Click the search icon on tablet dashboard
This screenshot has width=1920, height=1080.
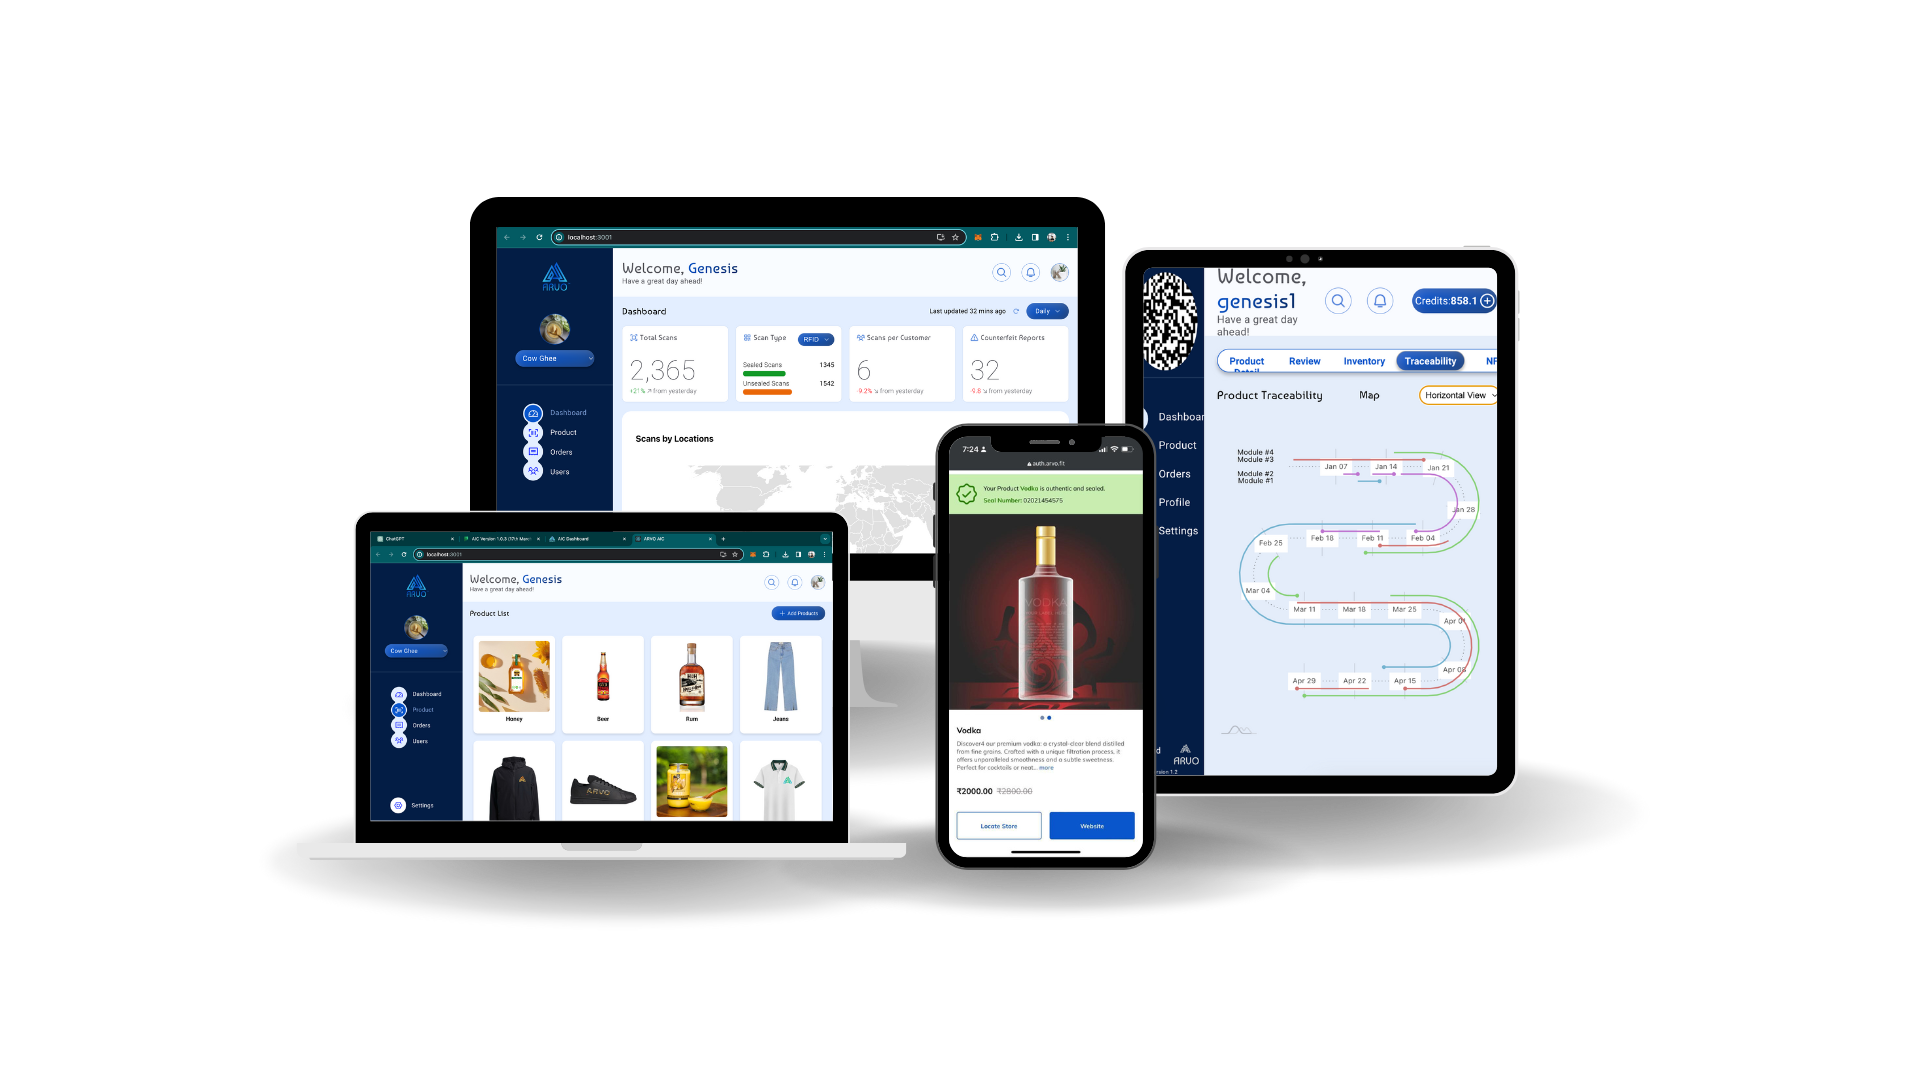click(1338, 301)
